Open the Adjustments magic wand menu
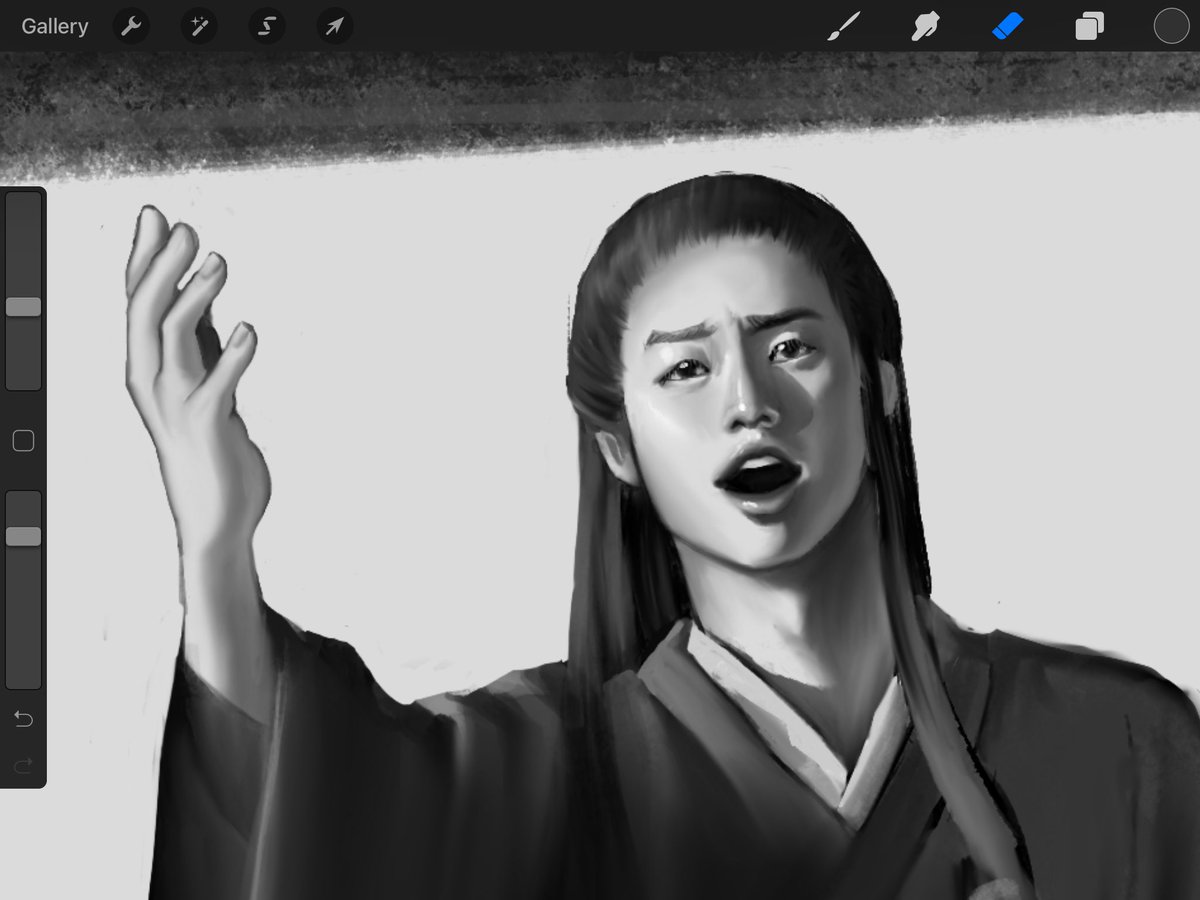Screen dimensions: 1200x900 pyautogui.click(x=199, y=26)
